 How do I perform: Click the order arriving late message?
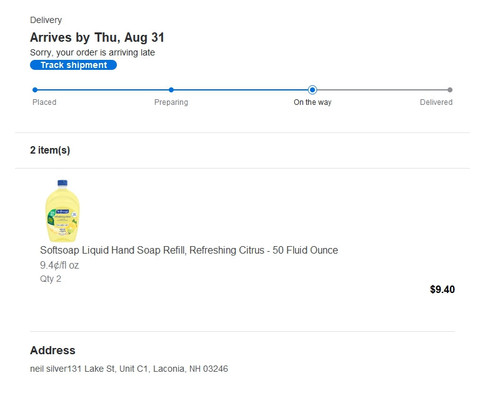coord(92,53)
